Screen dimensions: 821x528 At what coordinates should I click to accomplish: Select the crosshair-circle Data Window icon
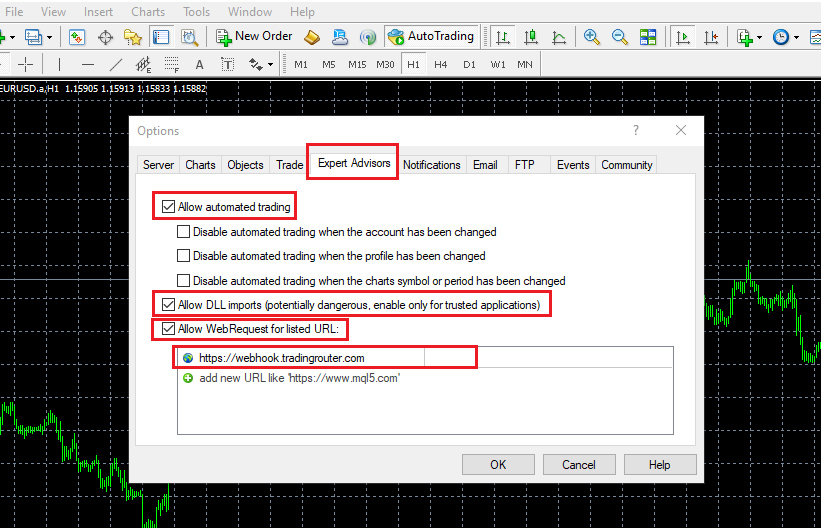click(x=105, y=37)
